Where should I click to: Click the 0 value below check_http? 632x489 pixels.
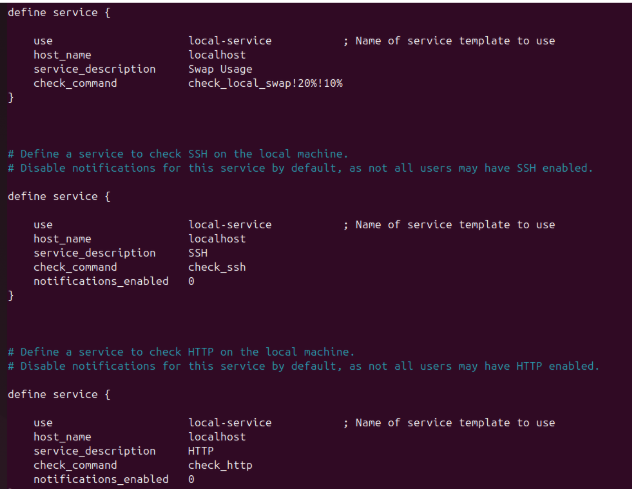point(191,479)
